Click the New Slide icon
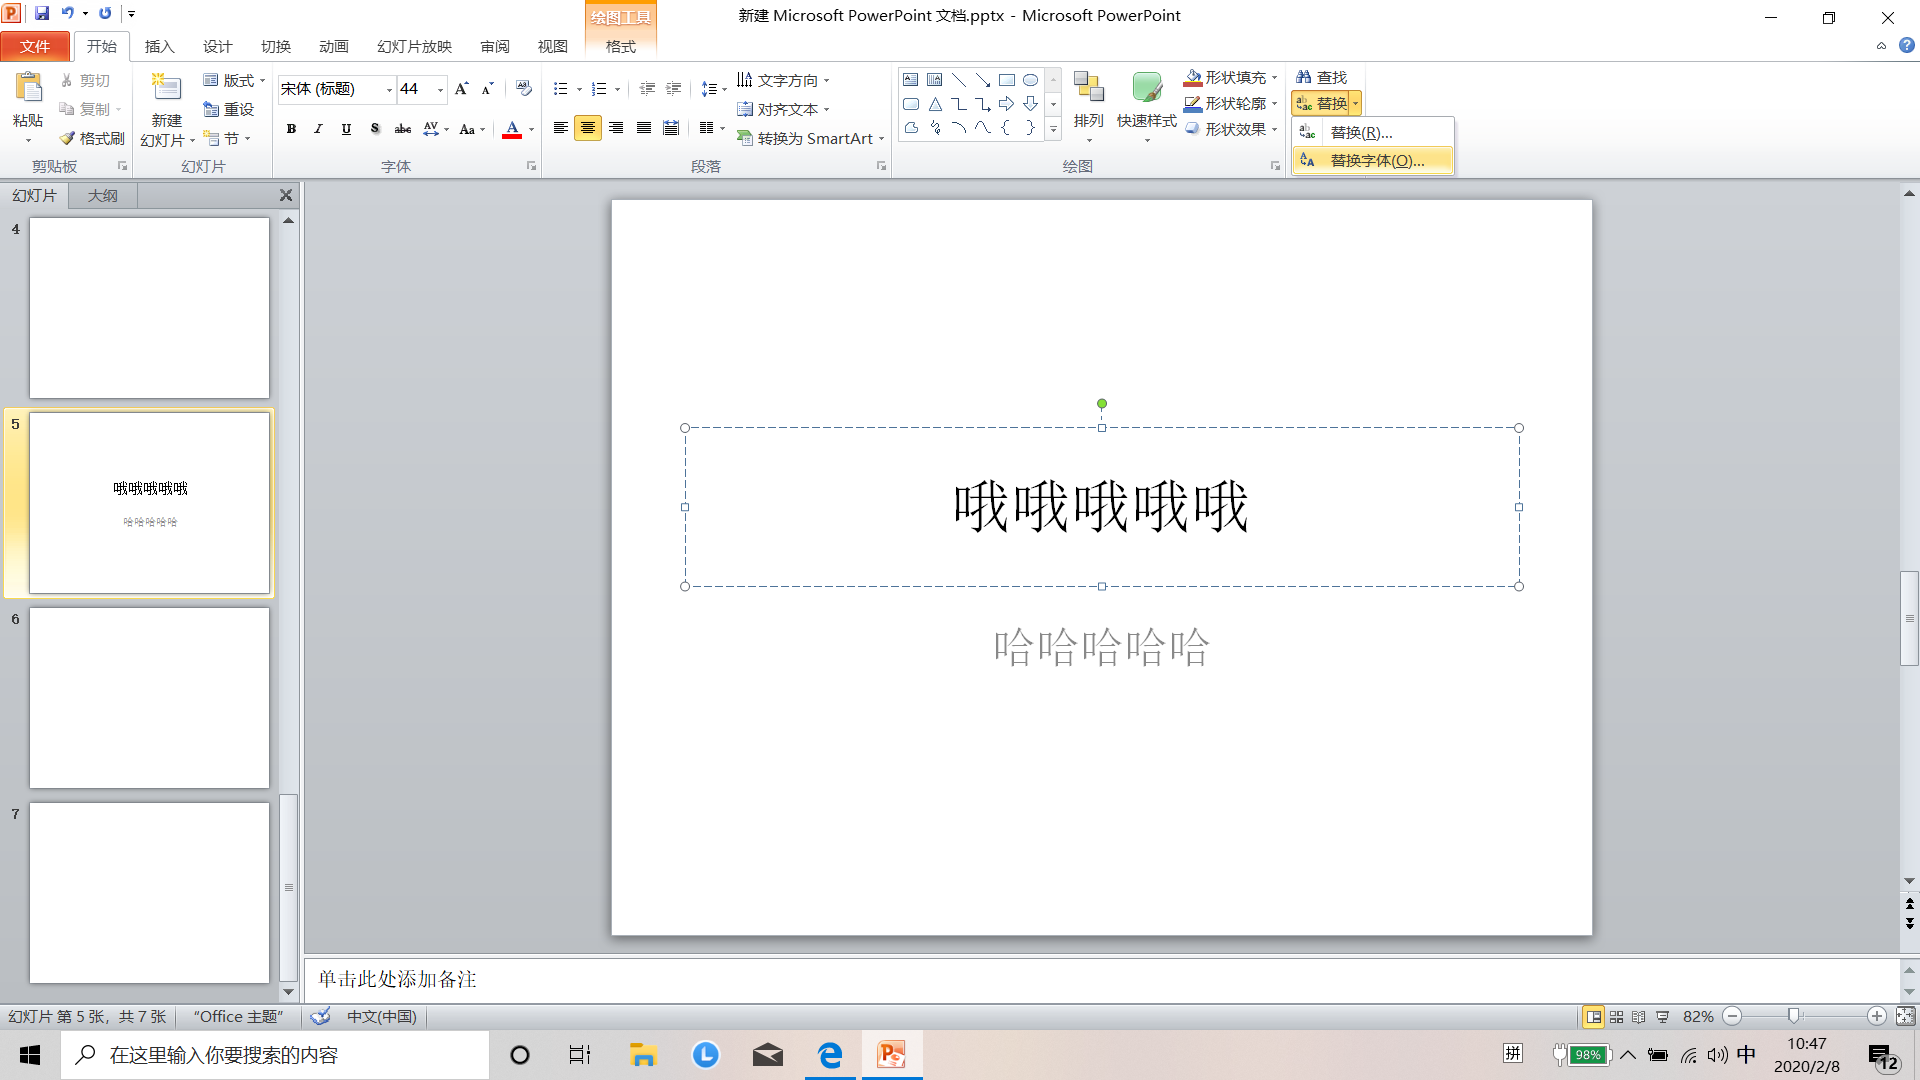 coord(166,89)
